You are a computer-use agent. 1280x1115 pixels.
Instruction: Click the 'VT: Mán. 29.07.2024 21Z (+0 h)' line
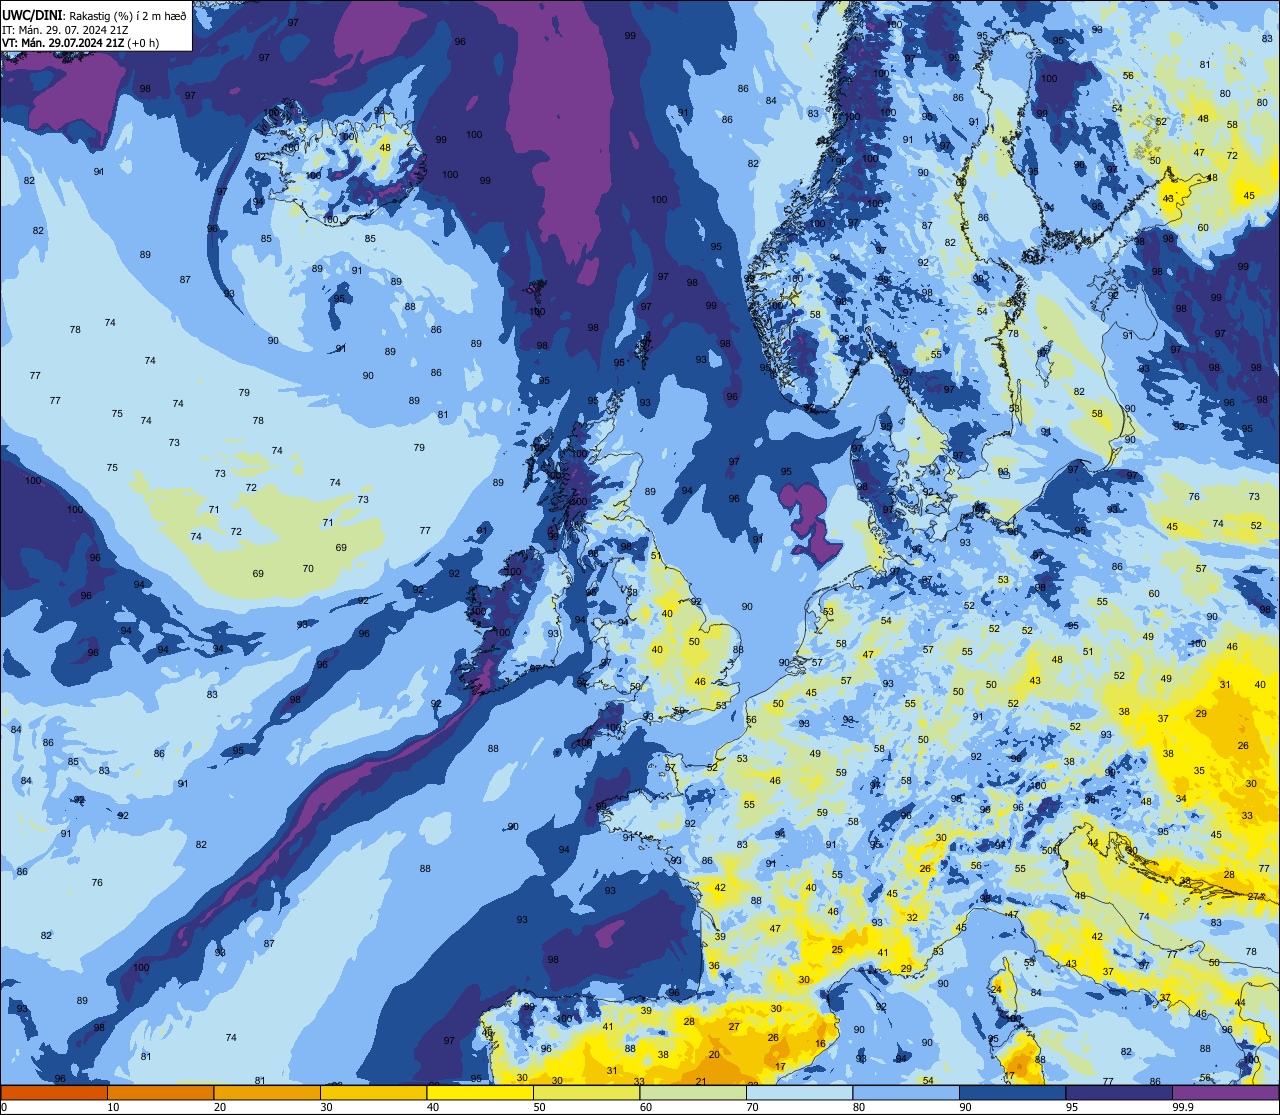81,43
